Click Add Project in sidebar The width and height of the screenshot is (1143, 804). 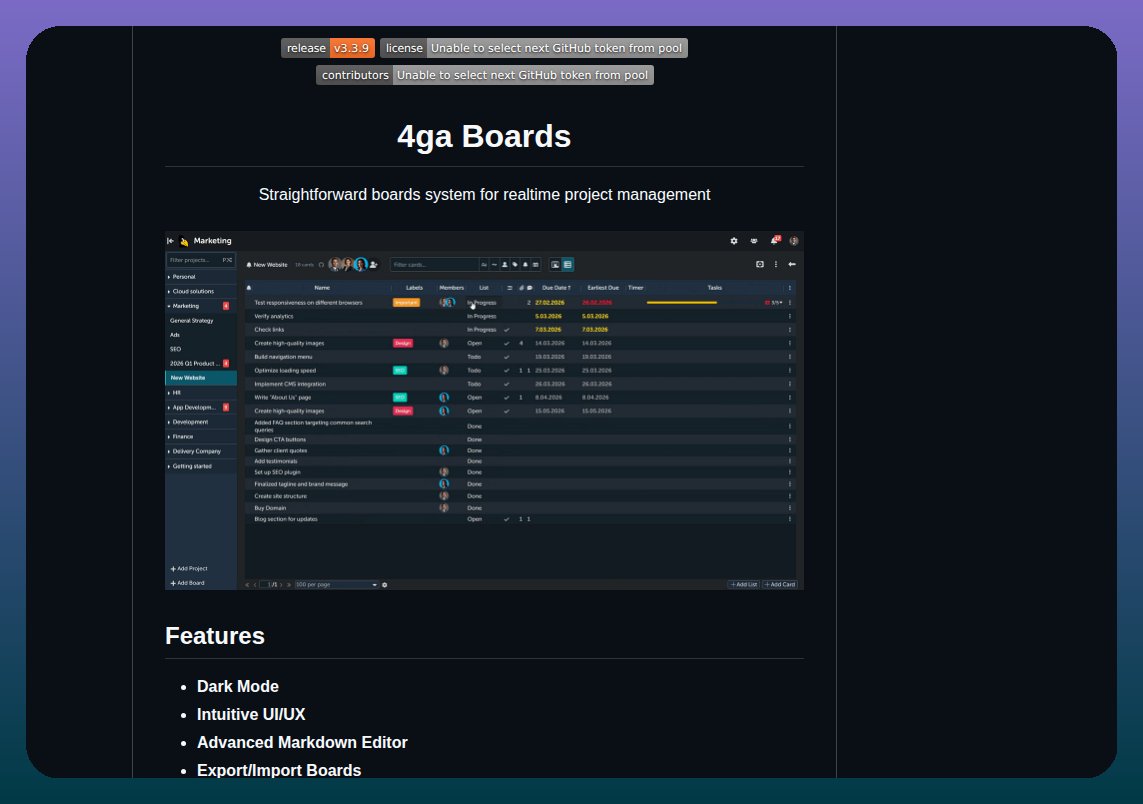(x=189, y=569)
